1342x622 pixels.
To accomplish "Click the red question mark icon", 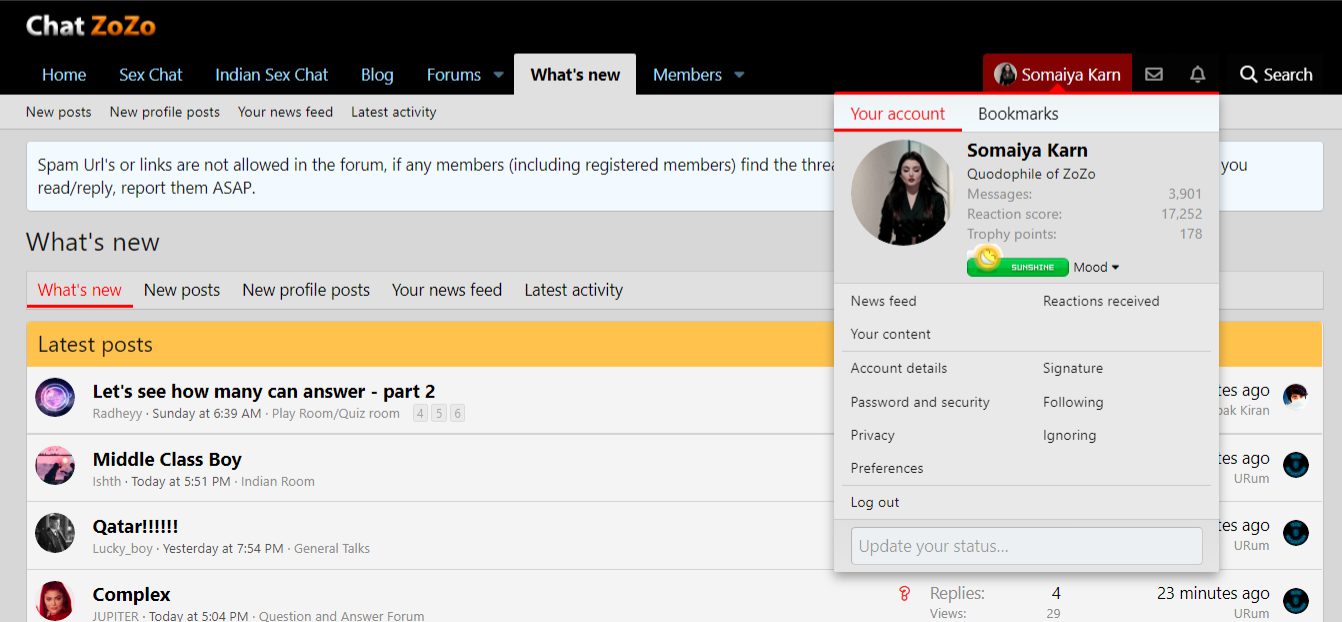I will point(905,594).
